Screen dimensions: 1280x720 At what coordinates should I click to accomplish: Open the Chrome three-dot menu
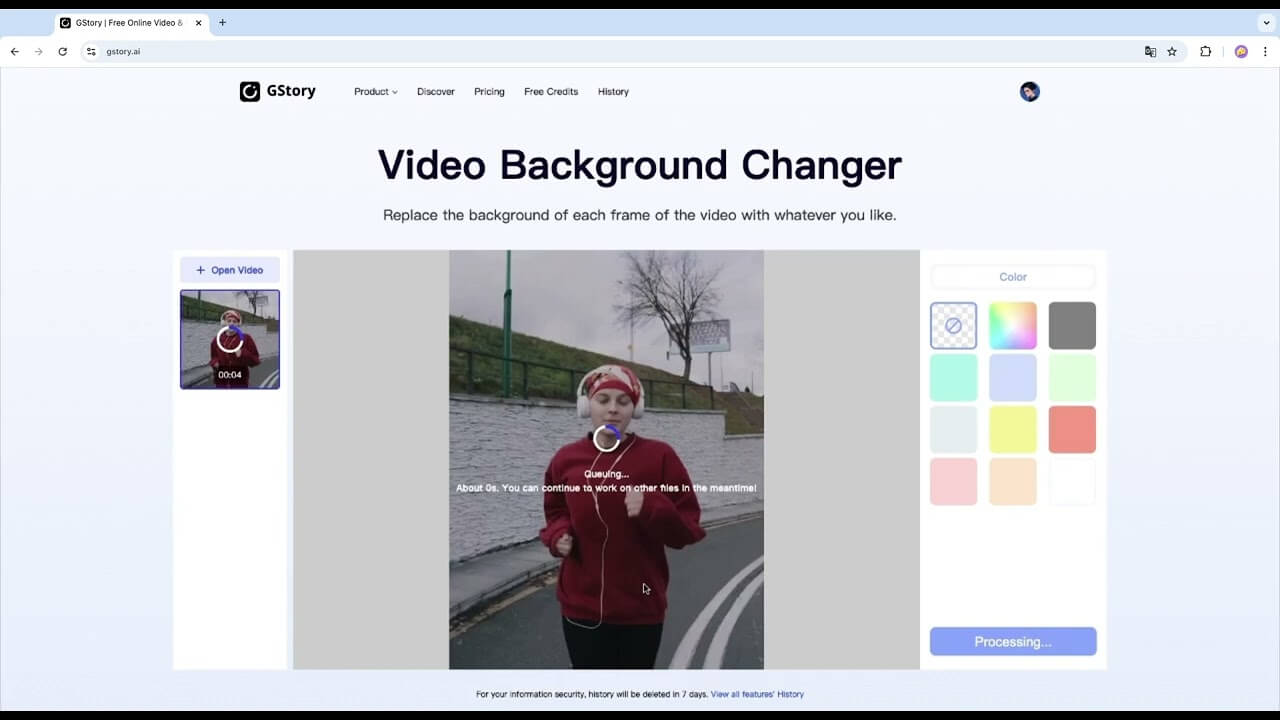tap(1265, 51)
